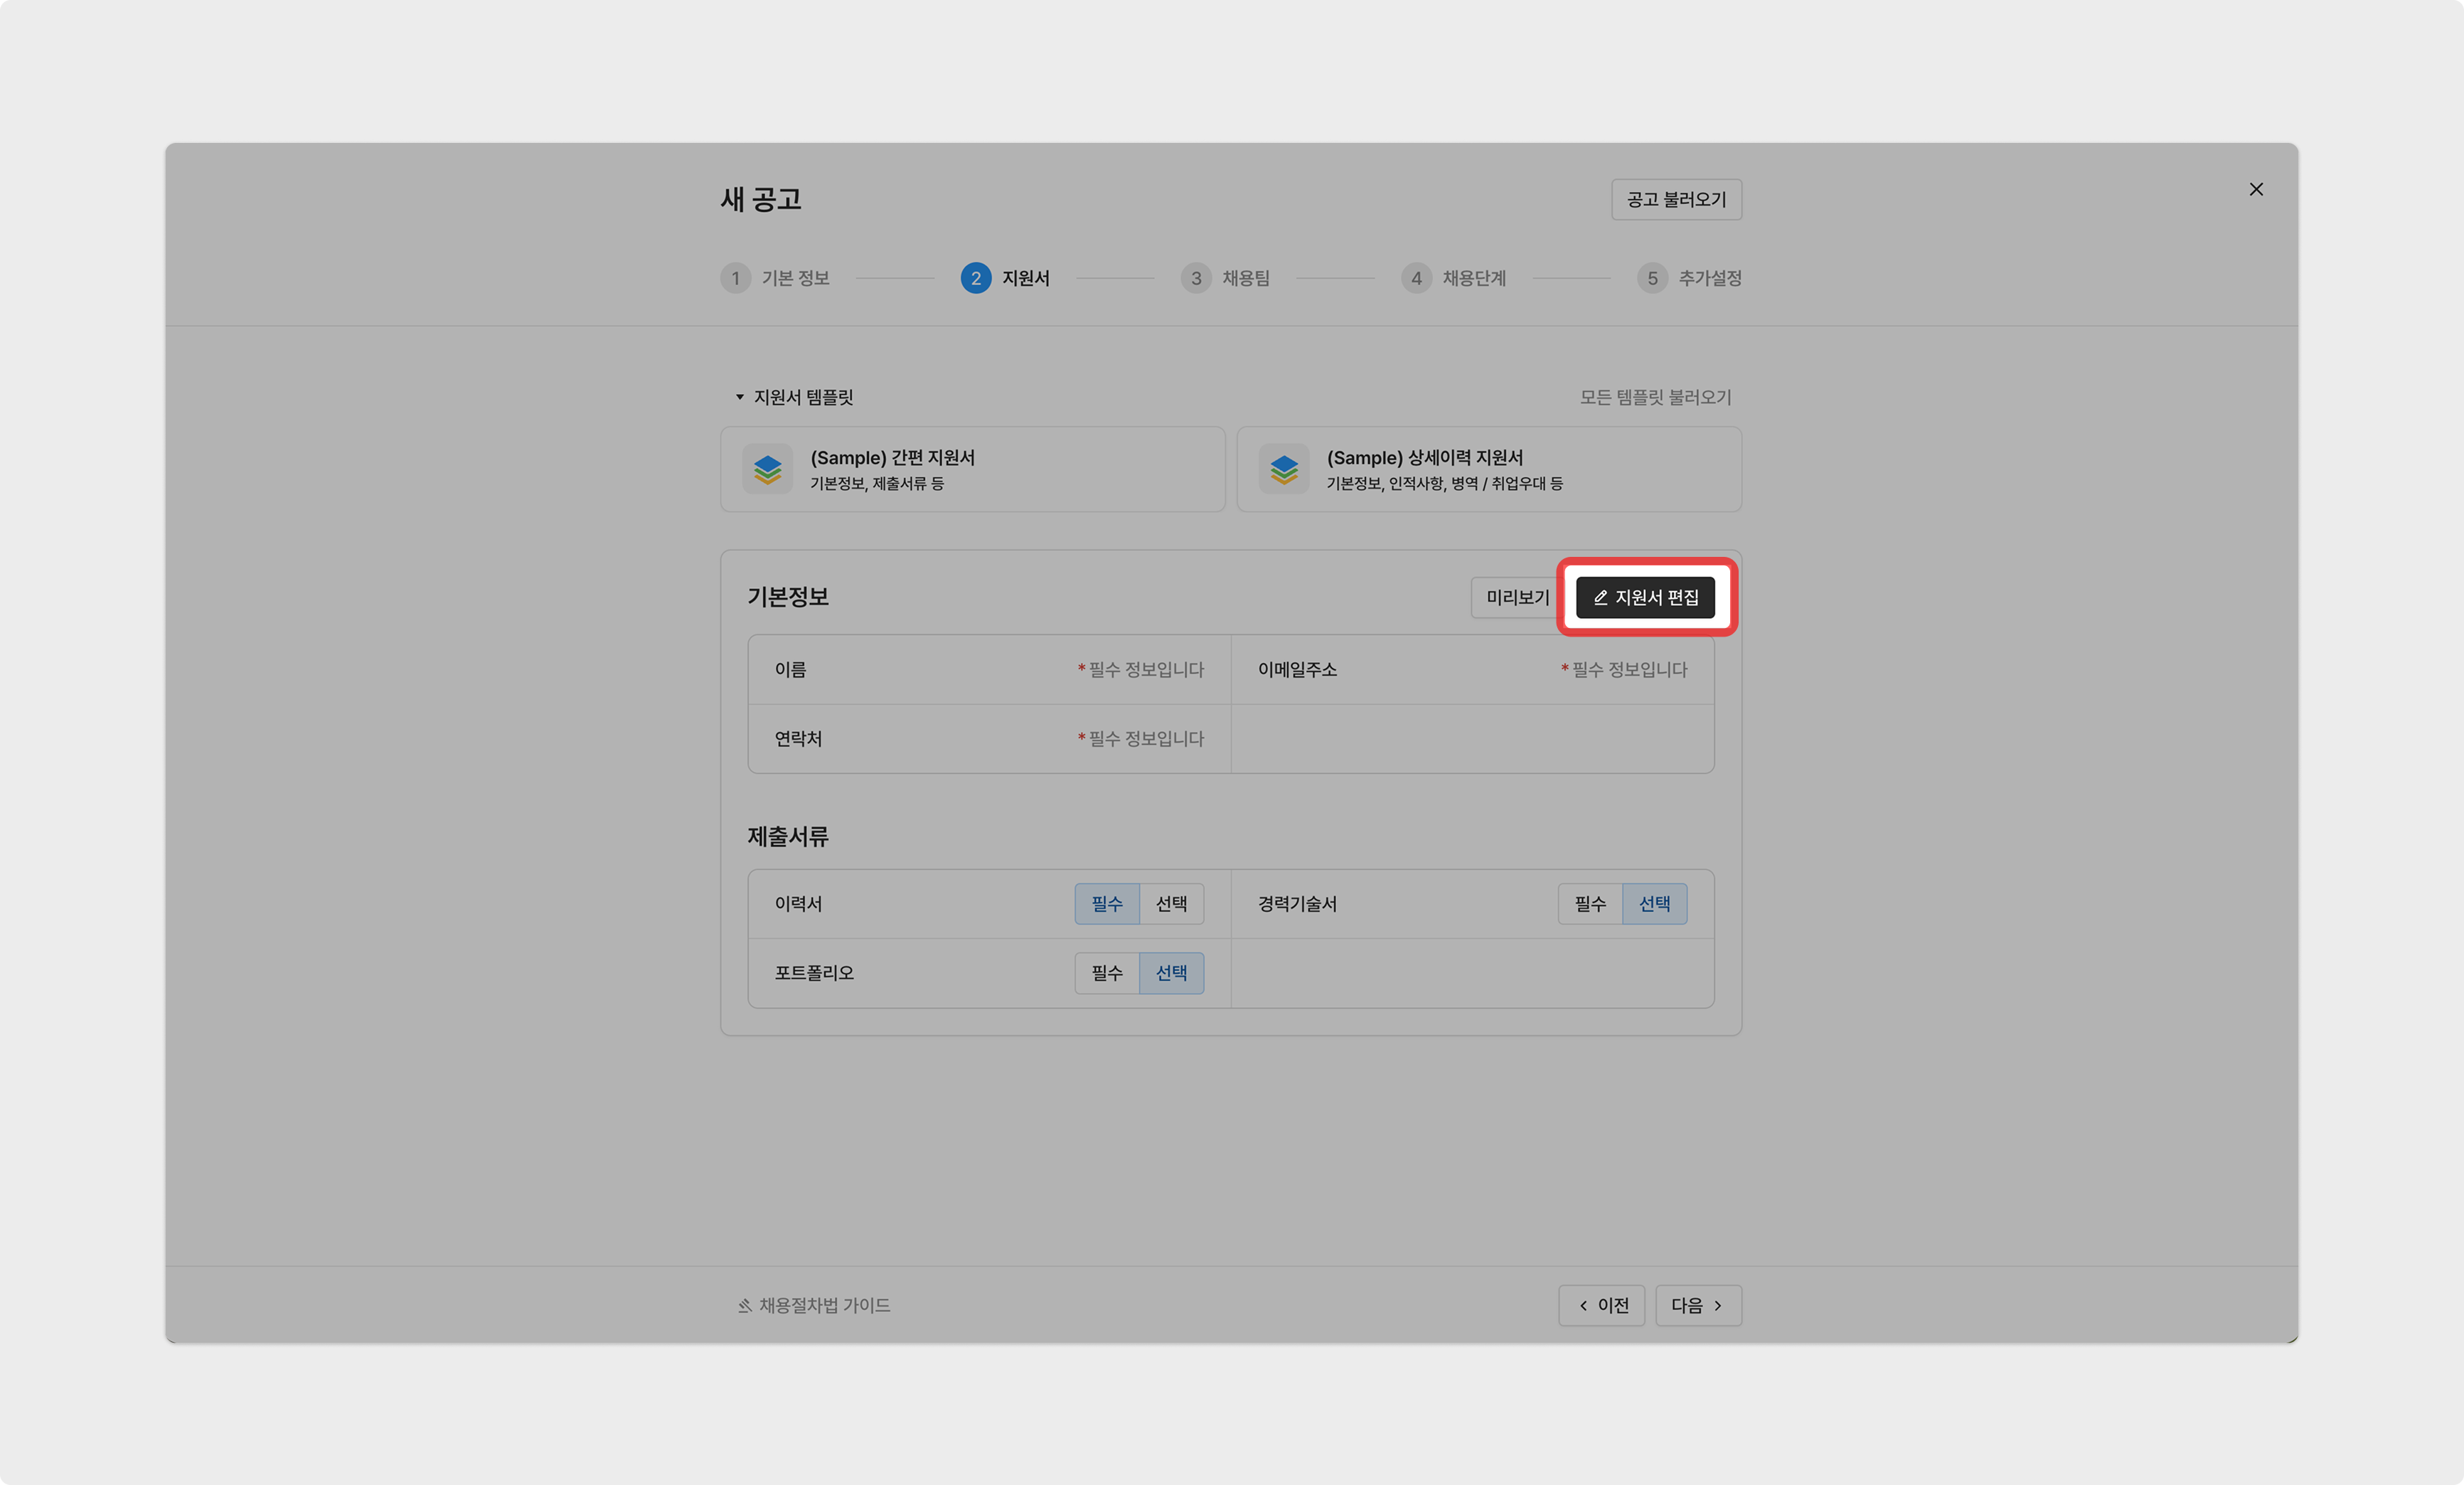Go to next step with 다음
Image resolution: width=2464 pixels, height=1485 pixels.
1697,1305
